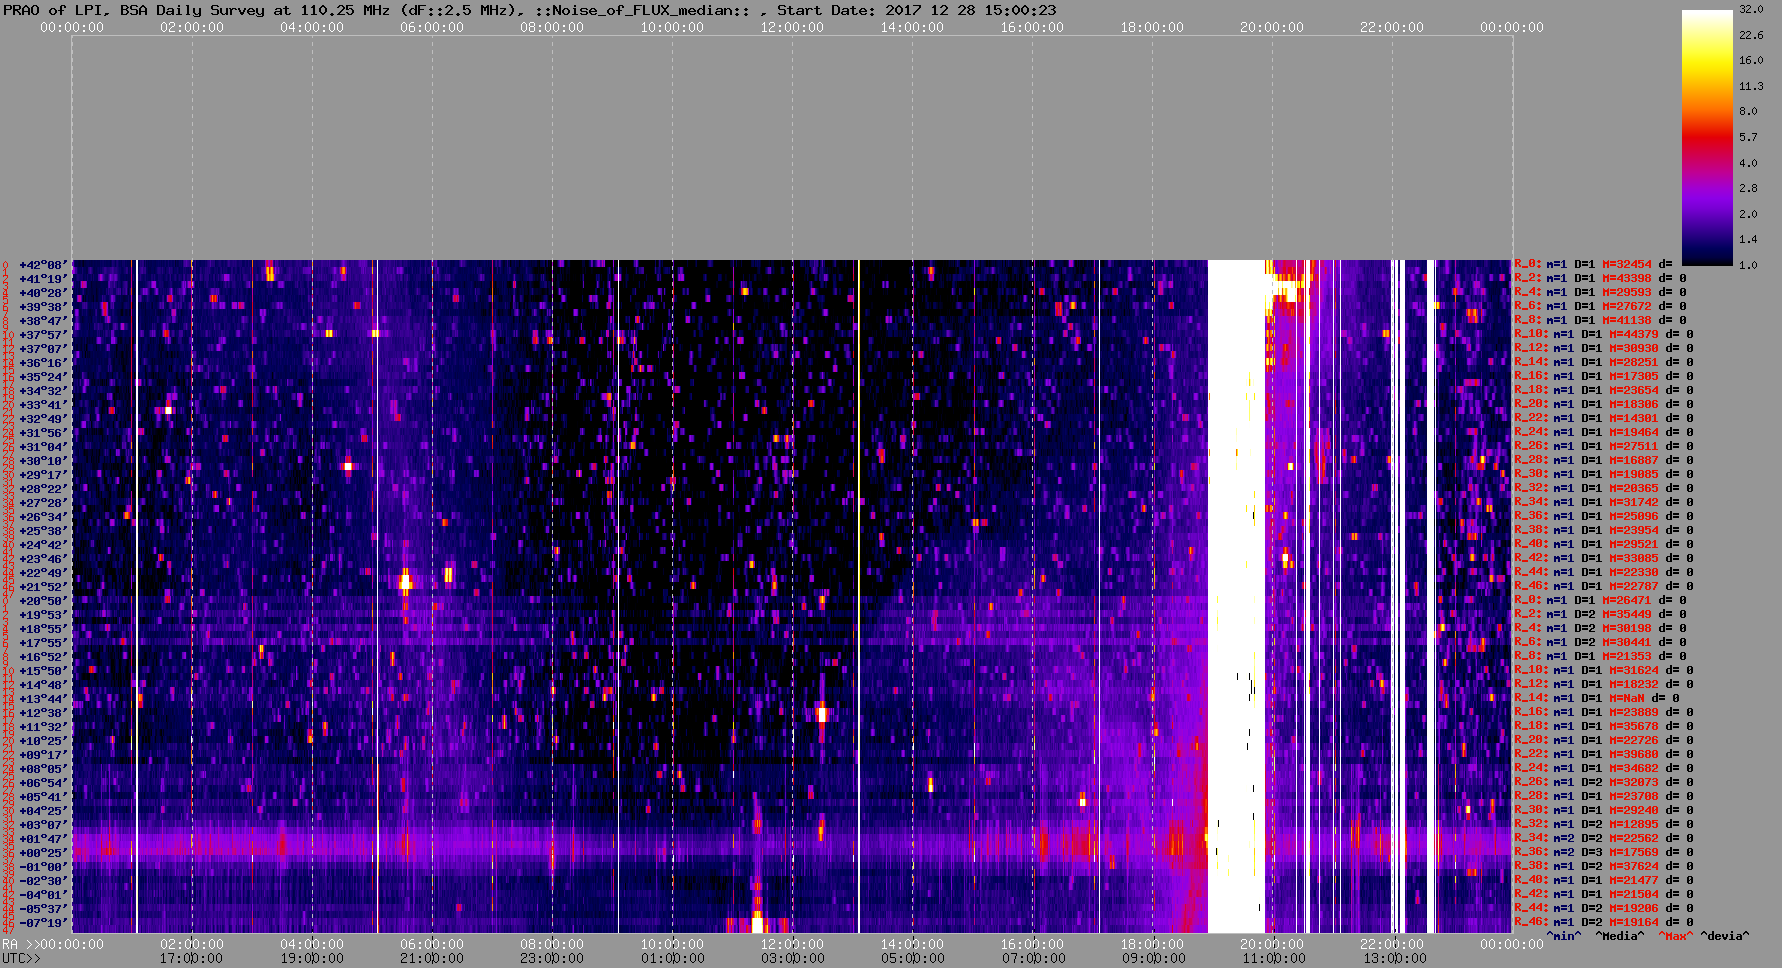Image resolution: width=1782 pixels, height=968 pixels.
Task: Click the beam row showing M=NaN
Action: [x=1597, y=698]
